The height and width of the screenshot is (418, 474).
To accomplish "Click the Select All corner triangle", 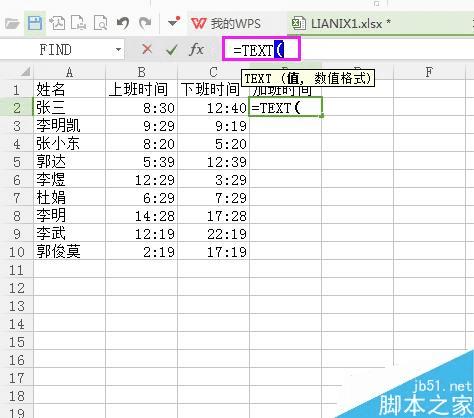I will [x=25, y=72].
